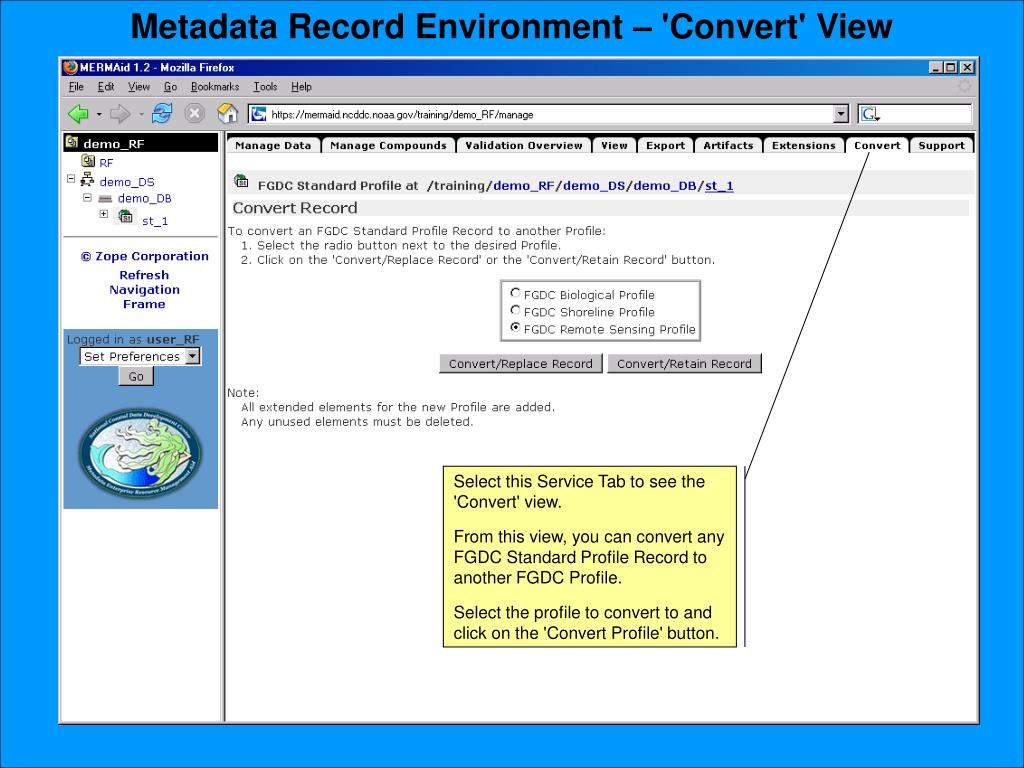Click the demo_RF header in navigation frame
The height and width of the screenshot is (768, 1024).
[x=140, y=143]
